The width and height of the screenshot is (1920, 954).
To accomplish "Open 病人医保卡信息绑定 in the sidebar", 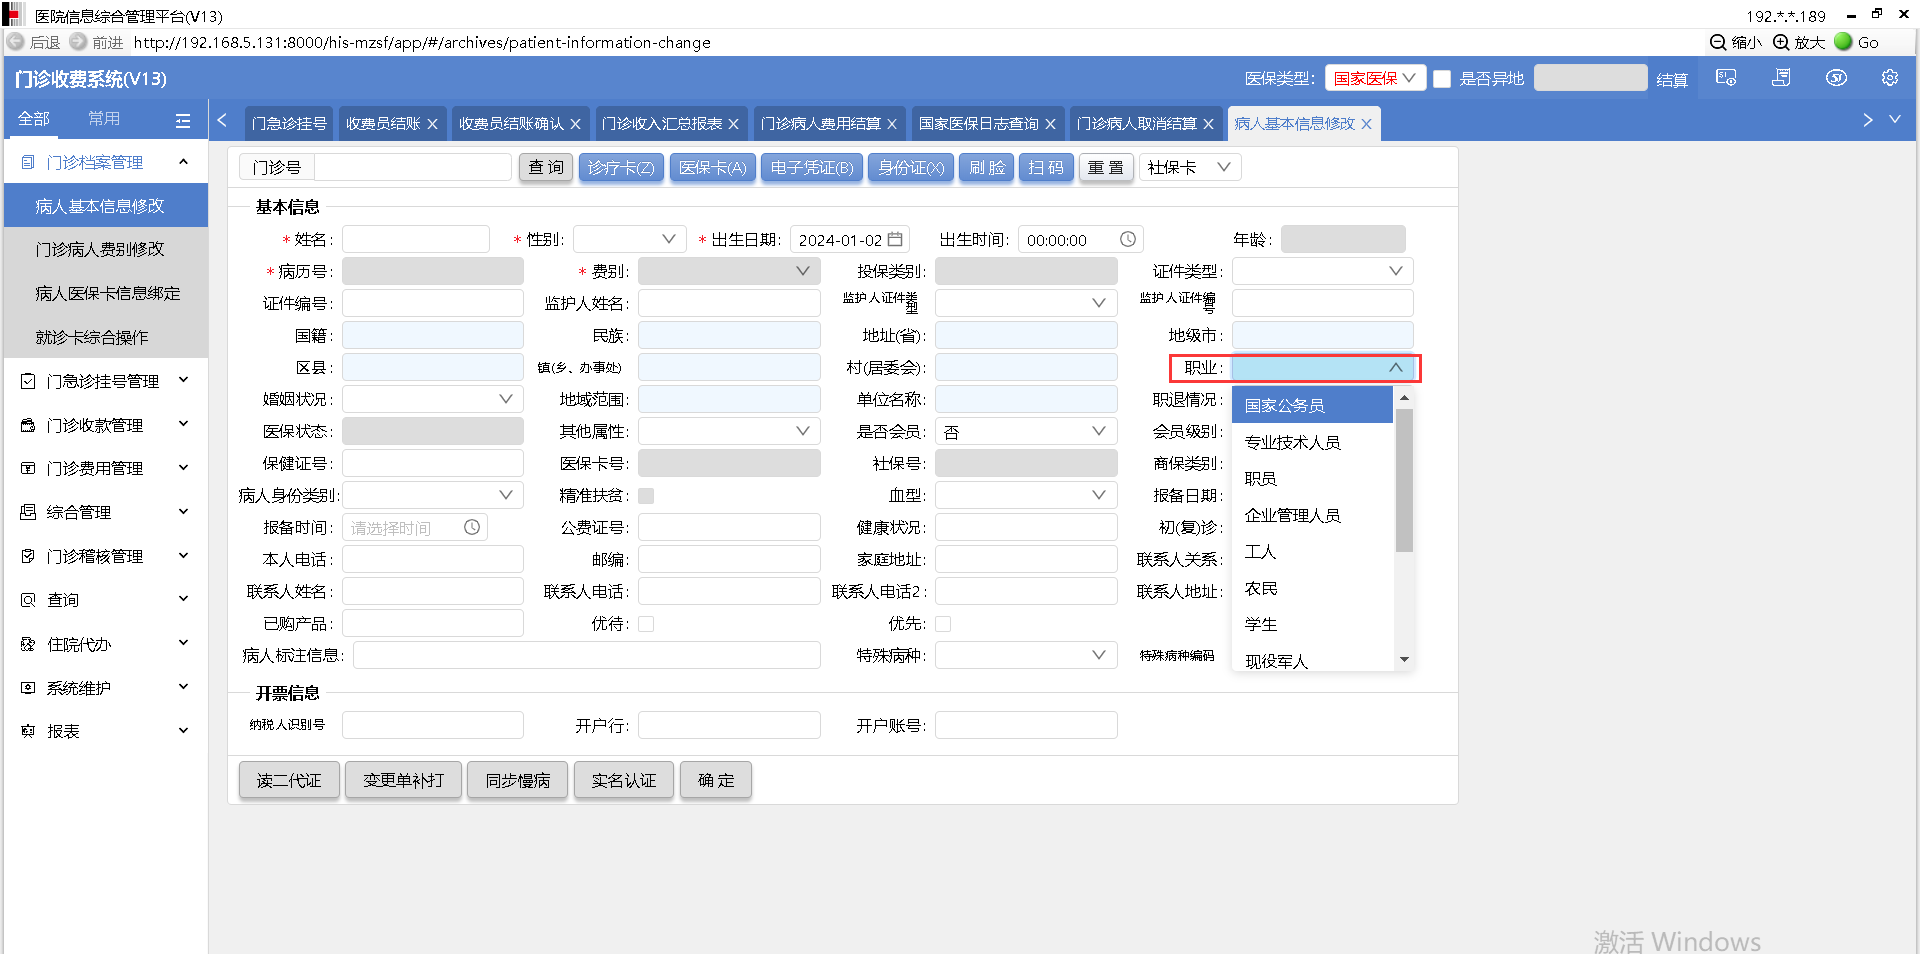I will pos(106,293).
